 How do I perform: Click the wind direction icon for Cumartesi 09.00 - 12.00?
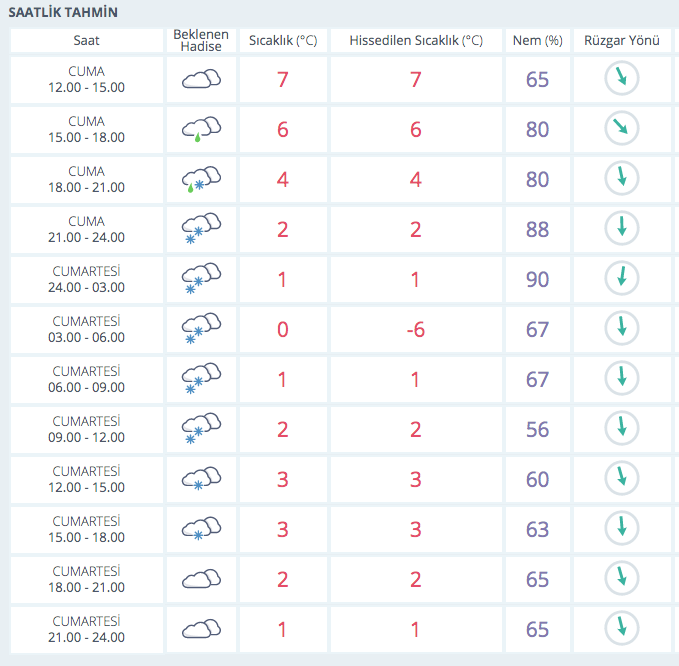[622, 429]
